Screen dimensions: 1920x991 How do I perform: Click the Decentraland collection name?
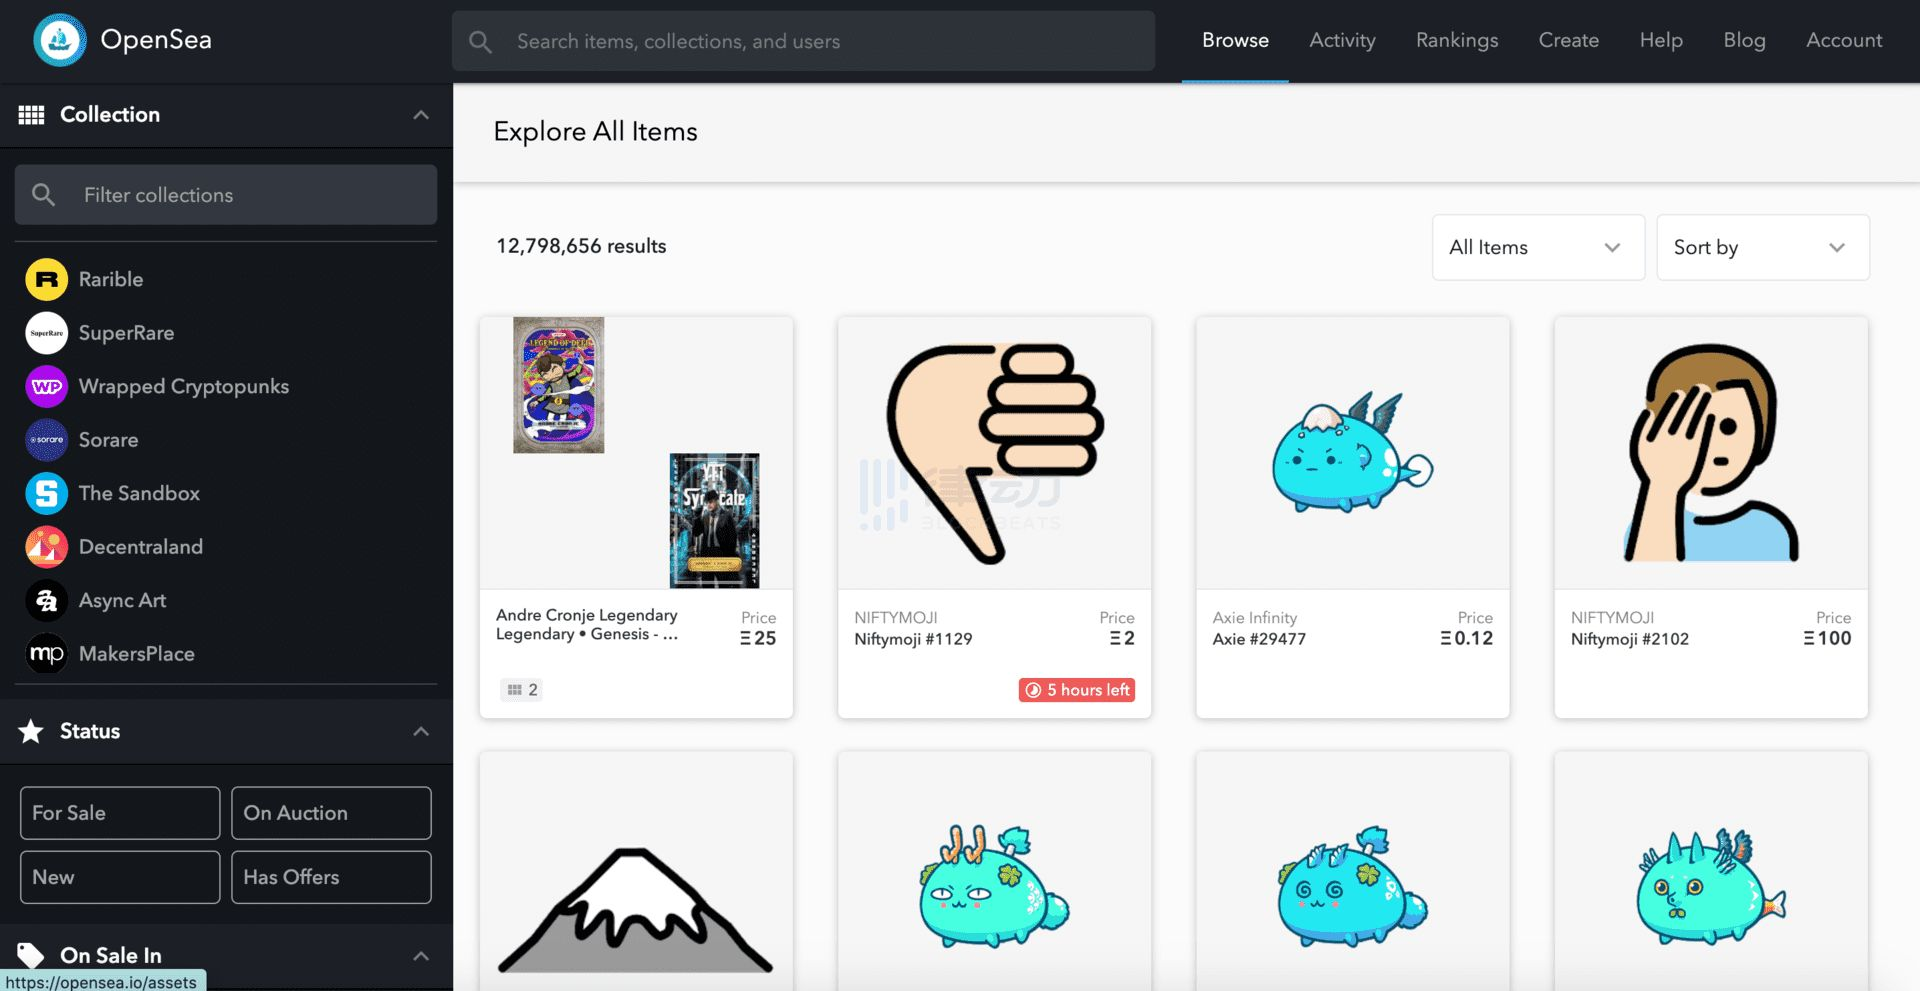tap(141, 547)
